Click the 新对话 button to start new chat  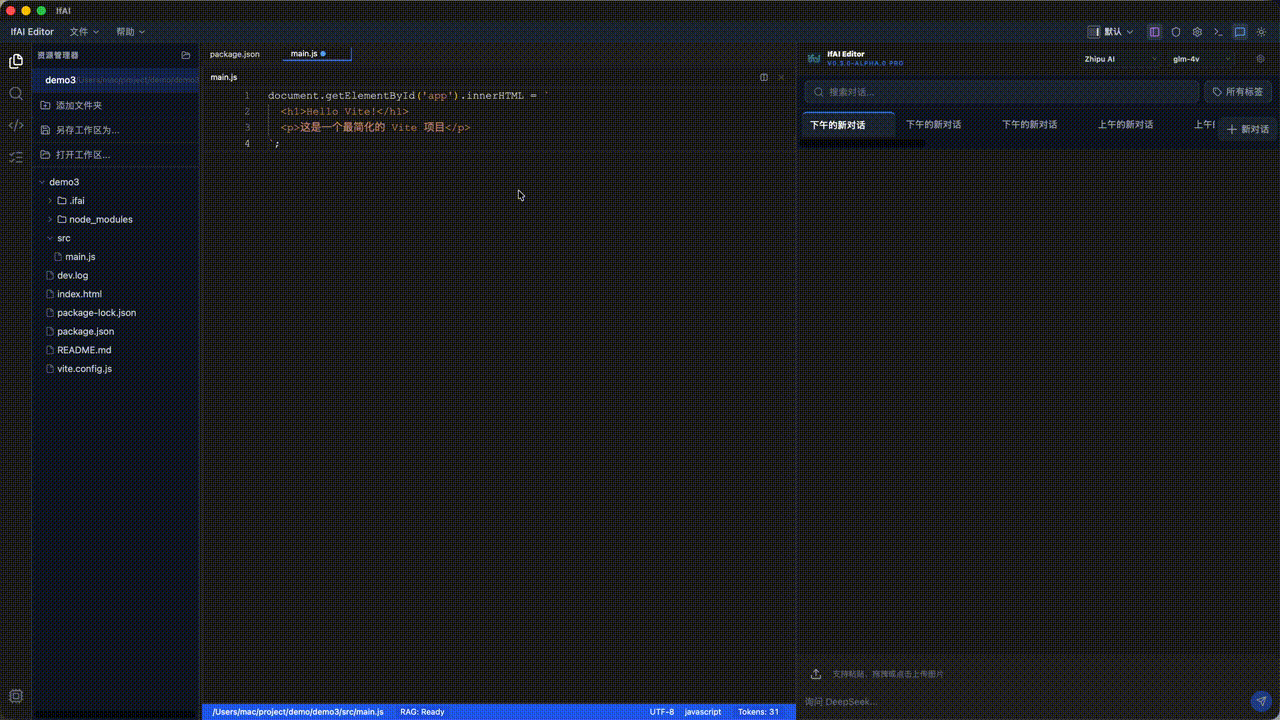[x=1248, y=129]
